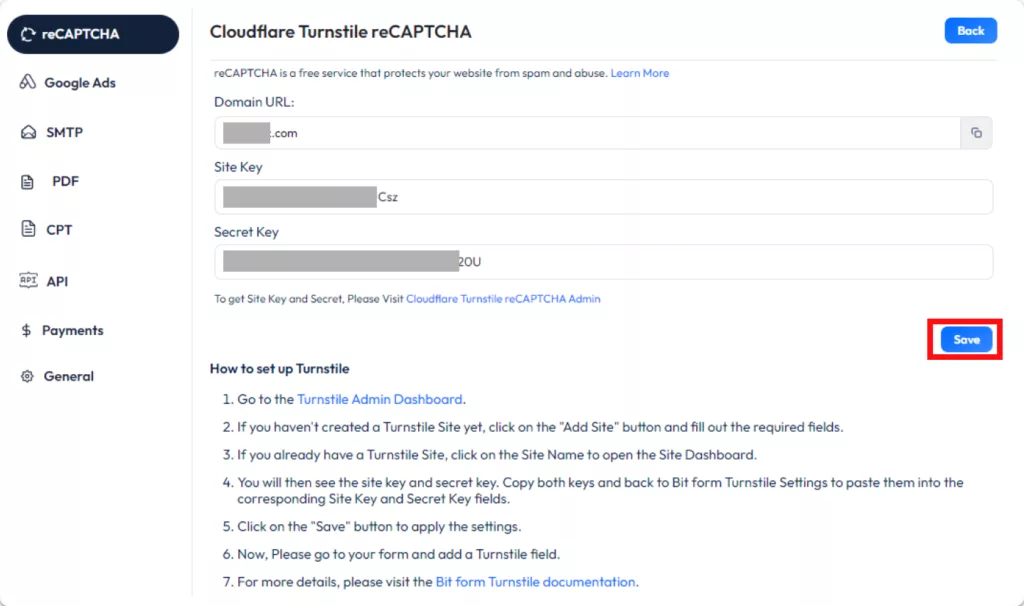Click the PDF document icon

point(27,181)
